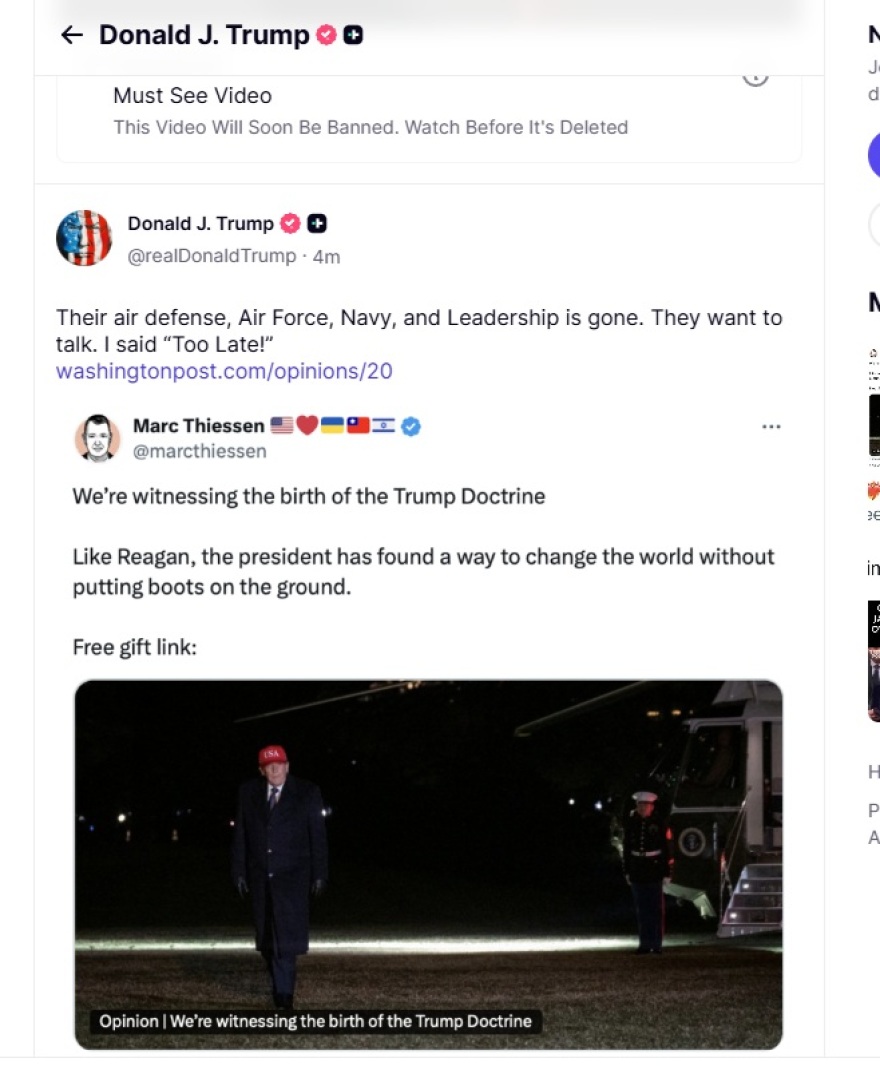This screenshot has width=880, height=1066.
Task: Click the back arrow in the header
Action: (71, 36)
